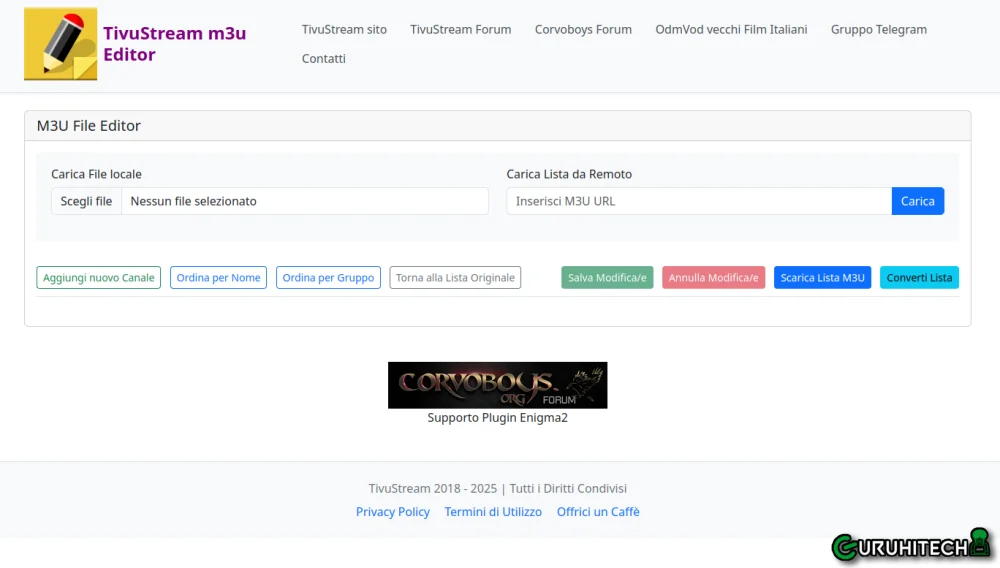Viewport: 1000px width, 568px height.
Task: Open Termini di Utilizzo link
Action: pos(493,512)
